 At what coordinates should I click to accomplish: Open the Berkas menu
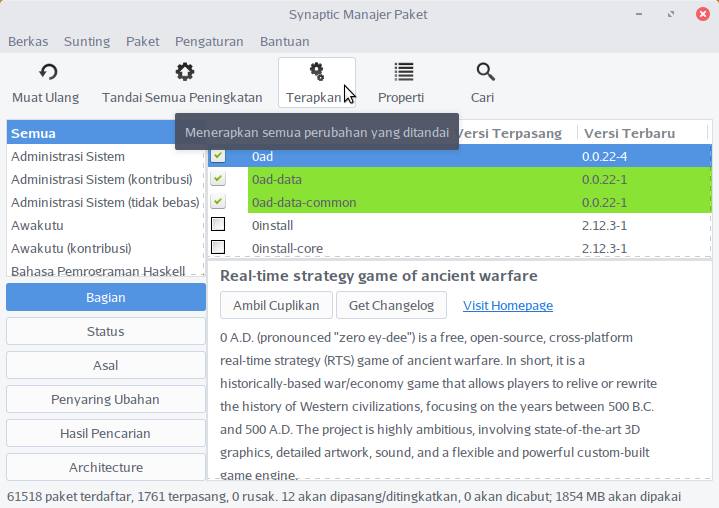[28, 42]
